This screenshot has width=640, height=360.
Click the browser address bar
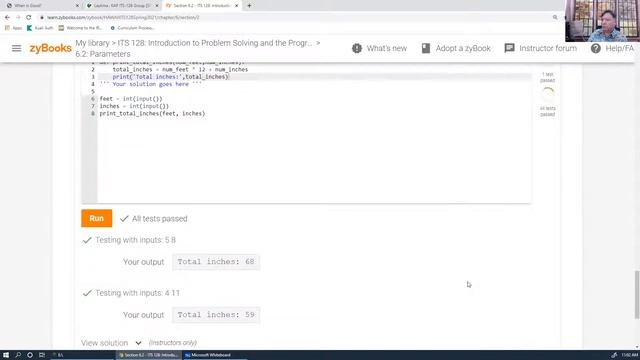pyautogui.click(x=294, y=18)
